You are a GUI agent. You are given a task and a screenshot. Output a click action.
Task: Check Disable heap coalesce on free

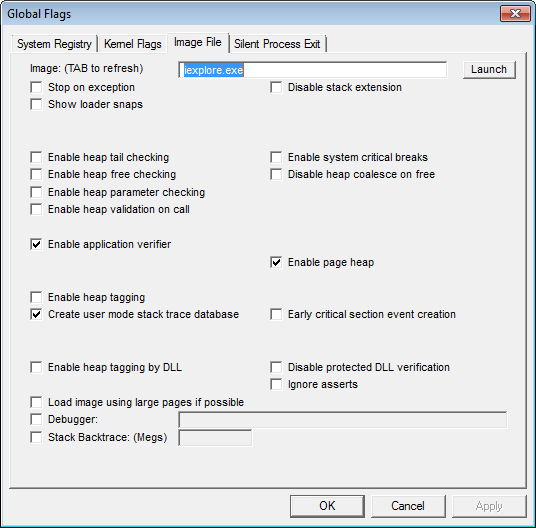coord(276,174)
